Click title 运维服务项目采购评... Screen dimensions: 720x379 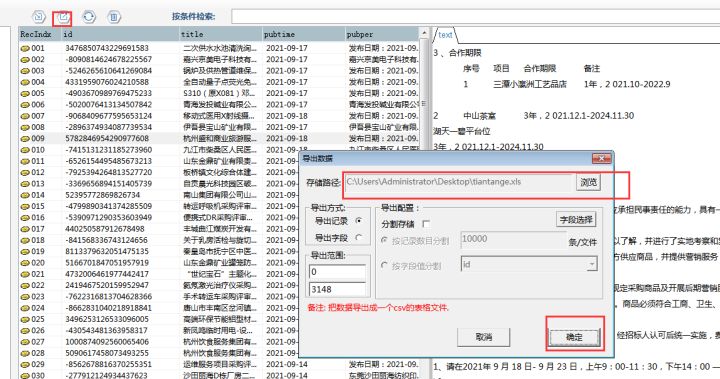(x=220, y=364)
